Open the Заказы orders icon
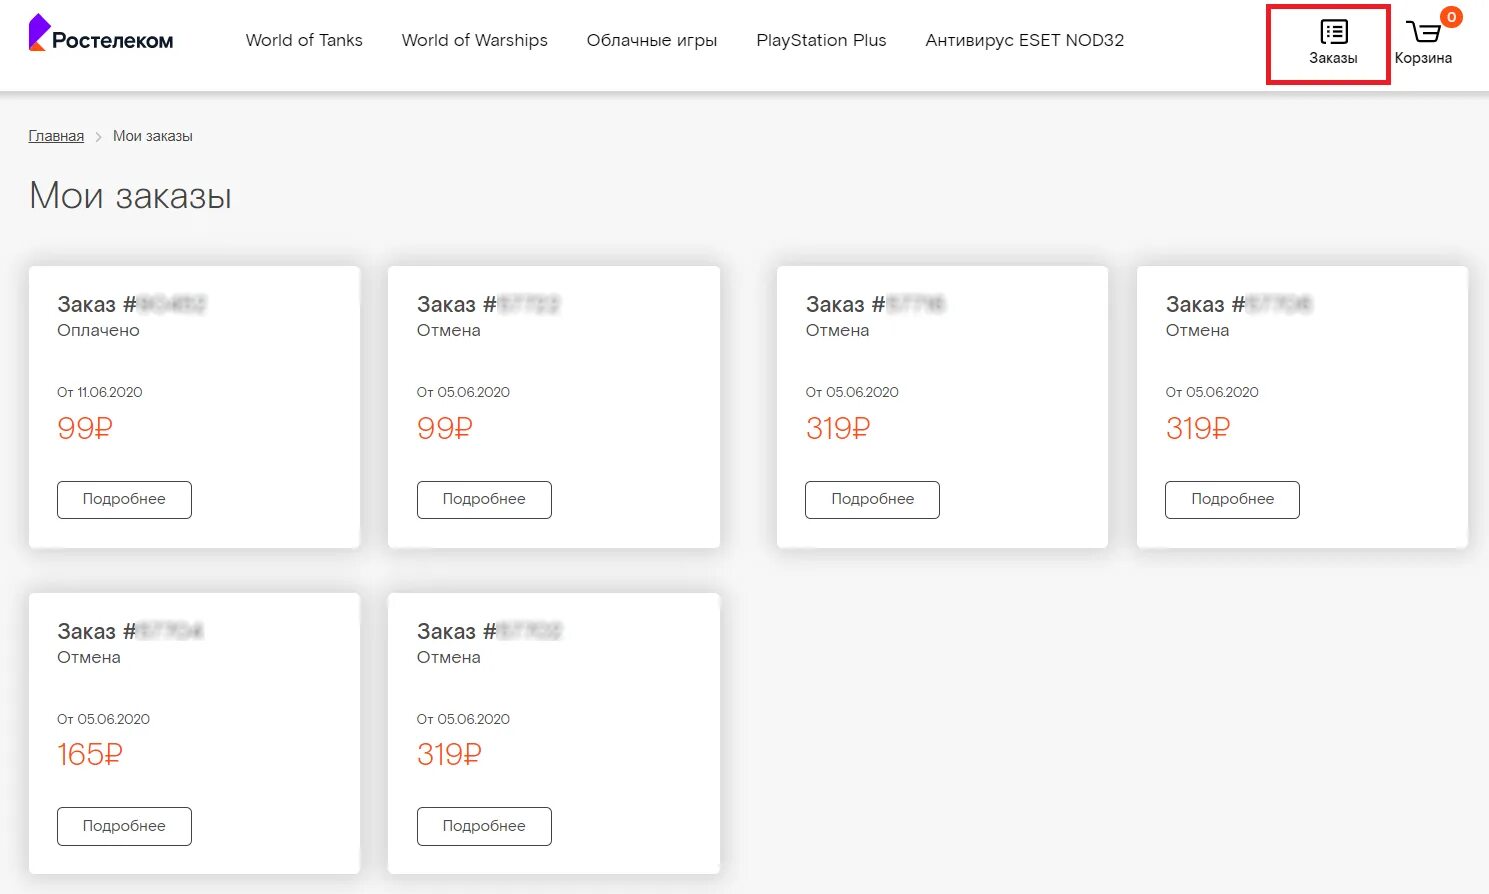The image size is (1489, 894). pos(1333,42)
